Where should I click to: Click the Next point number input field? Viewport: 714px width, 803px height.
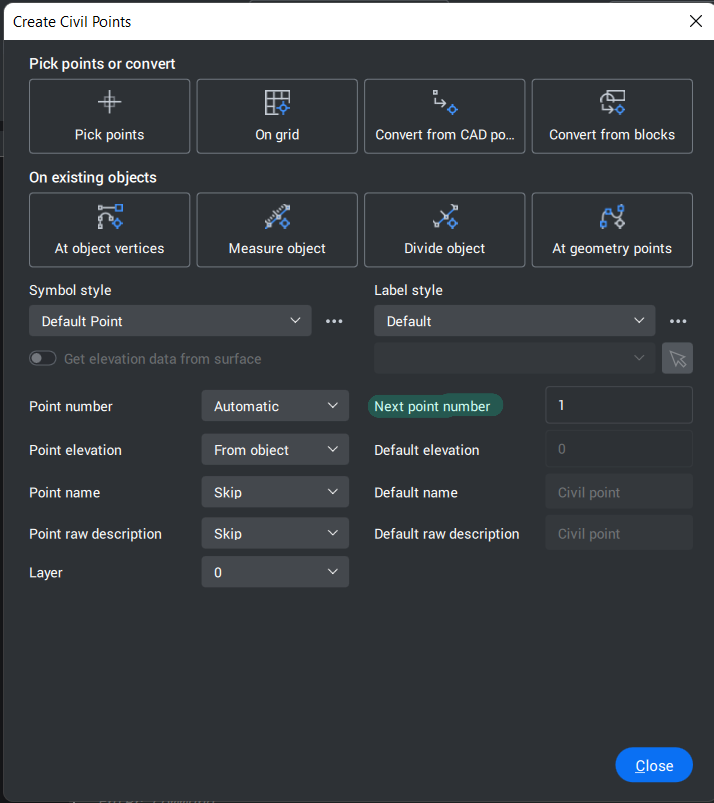coord(618,405)
